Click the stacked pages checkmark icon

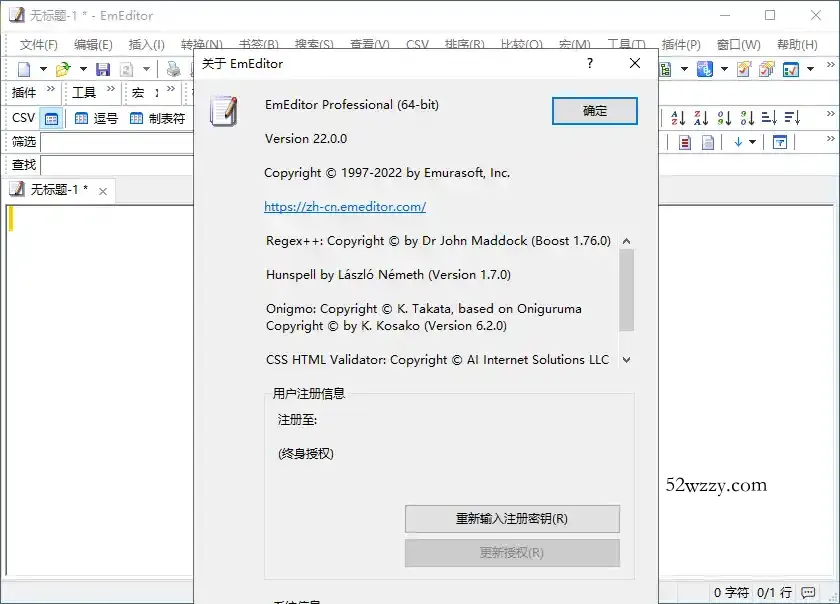pos(767,69)
